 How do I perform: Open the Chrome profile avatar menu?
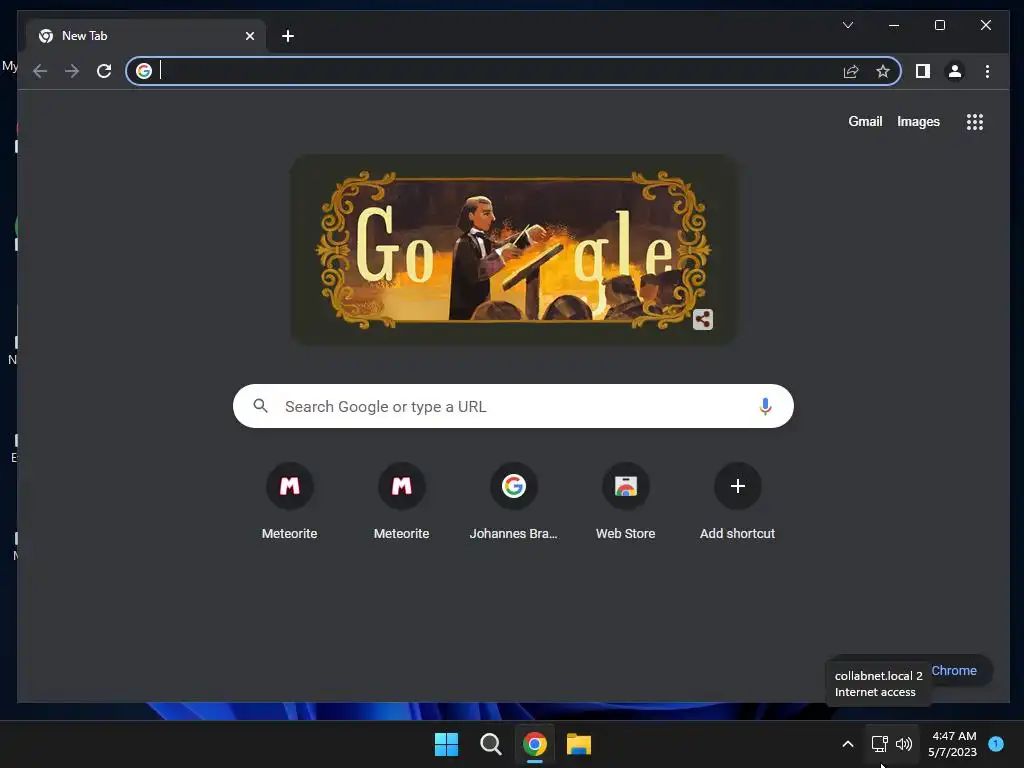click(954, 71)
